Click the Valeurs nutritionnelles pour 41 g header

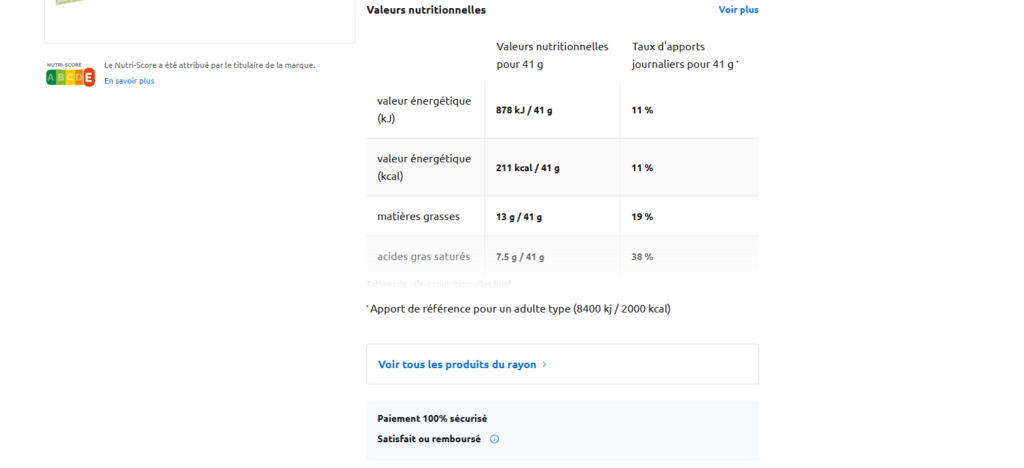pos(552,56)
